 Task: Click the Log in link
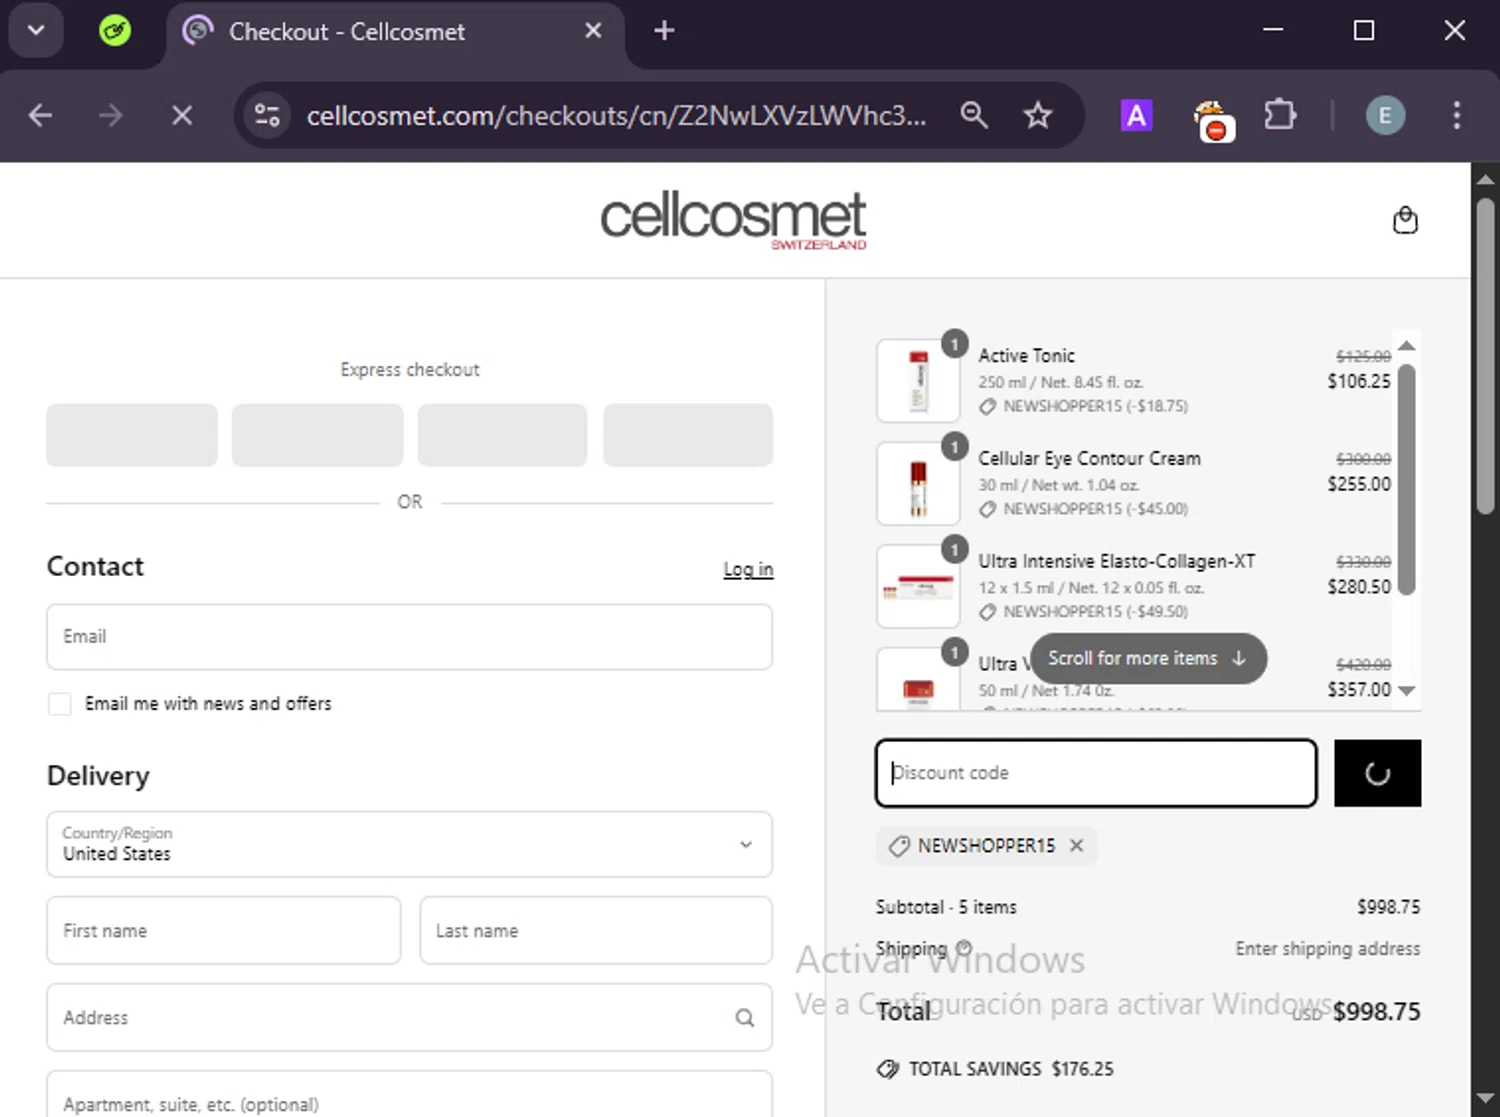748,569
